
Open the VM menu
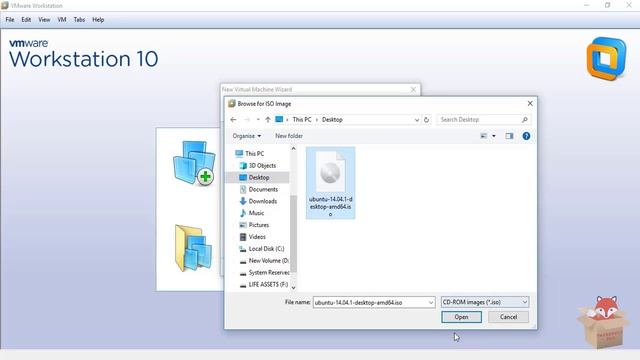tap(62, 20)
